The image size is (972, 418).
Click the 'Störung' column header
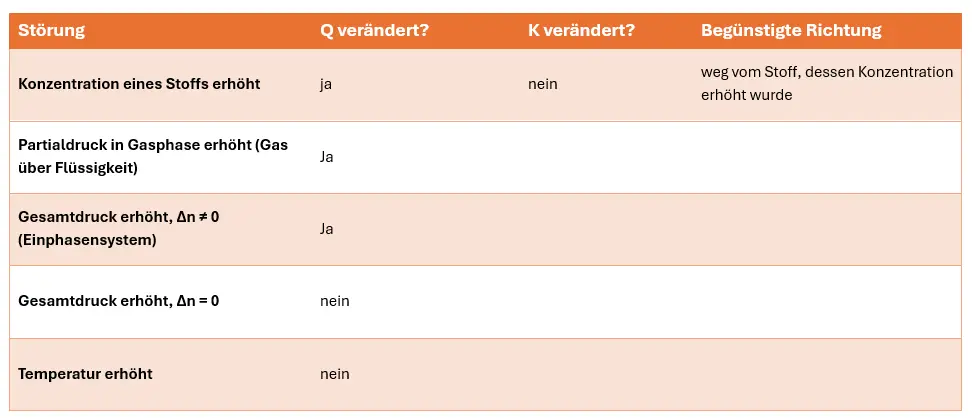(52, 30)
